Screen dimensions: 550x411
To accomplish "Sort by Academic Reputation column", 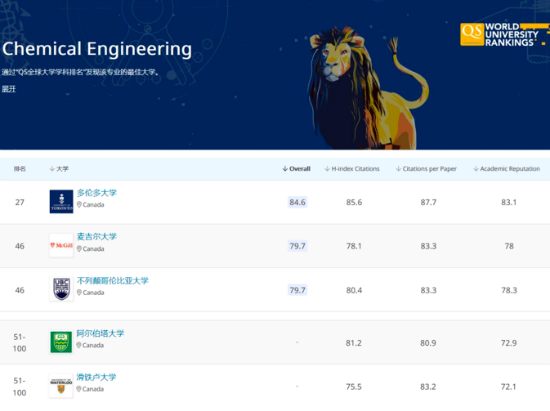I will point(507,169).
